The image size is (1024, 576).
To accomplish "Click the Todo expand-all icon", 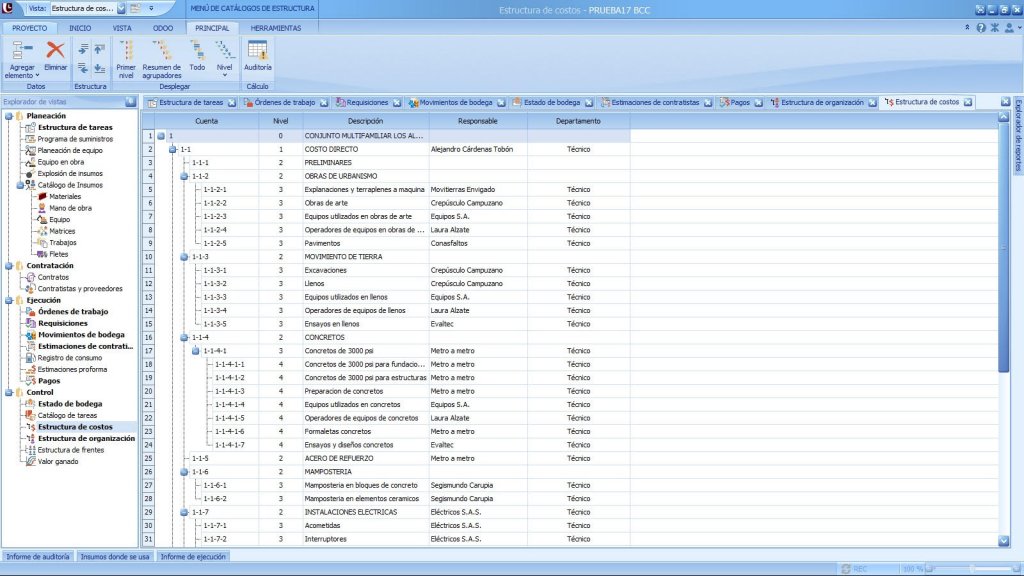I will coord(198,50).
